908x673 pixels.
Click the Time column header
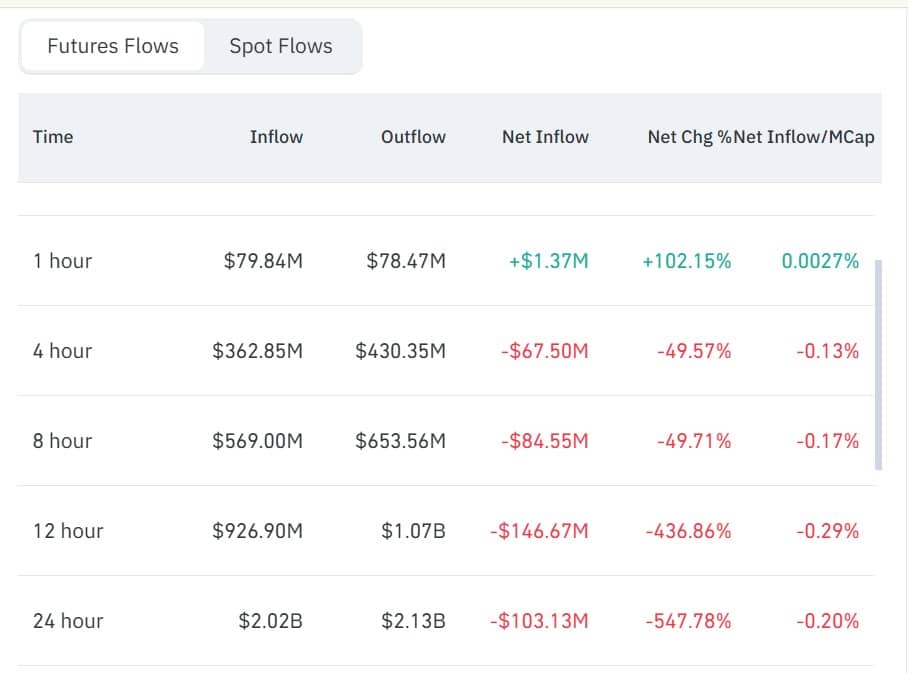coord(53,137)
